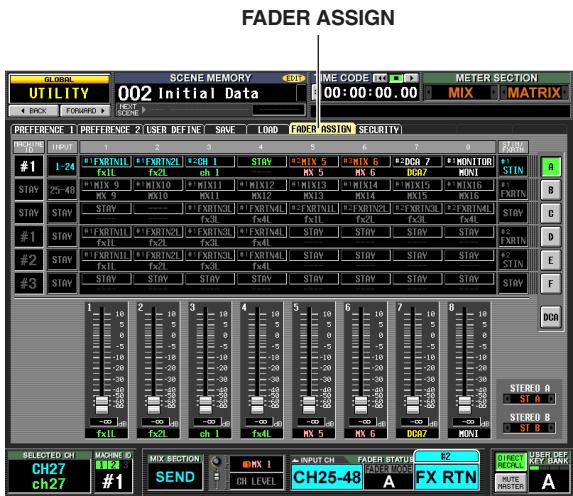Click the FX RTN fader status button
Screen dimensions: 573x496
point(446,477)
